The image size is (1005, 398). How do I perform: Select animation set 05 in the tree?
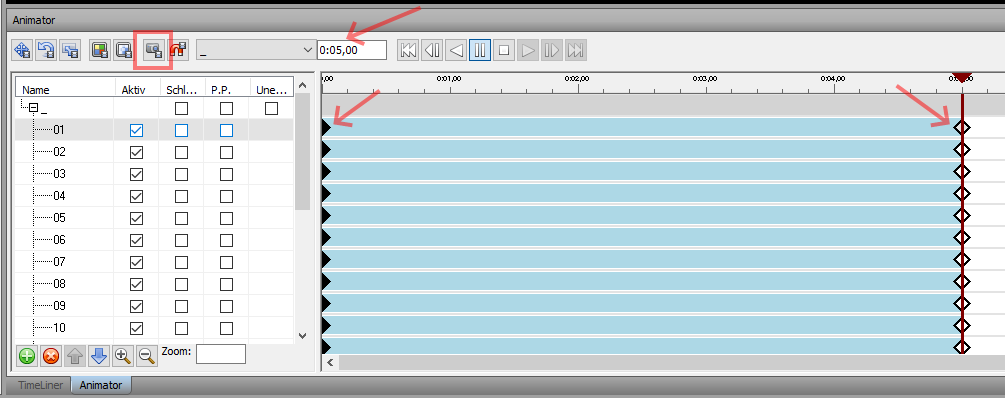(60, 219)
